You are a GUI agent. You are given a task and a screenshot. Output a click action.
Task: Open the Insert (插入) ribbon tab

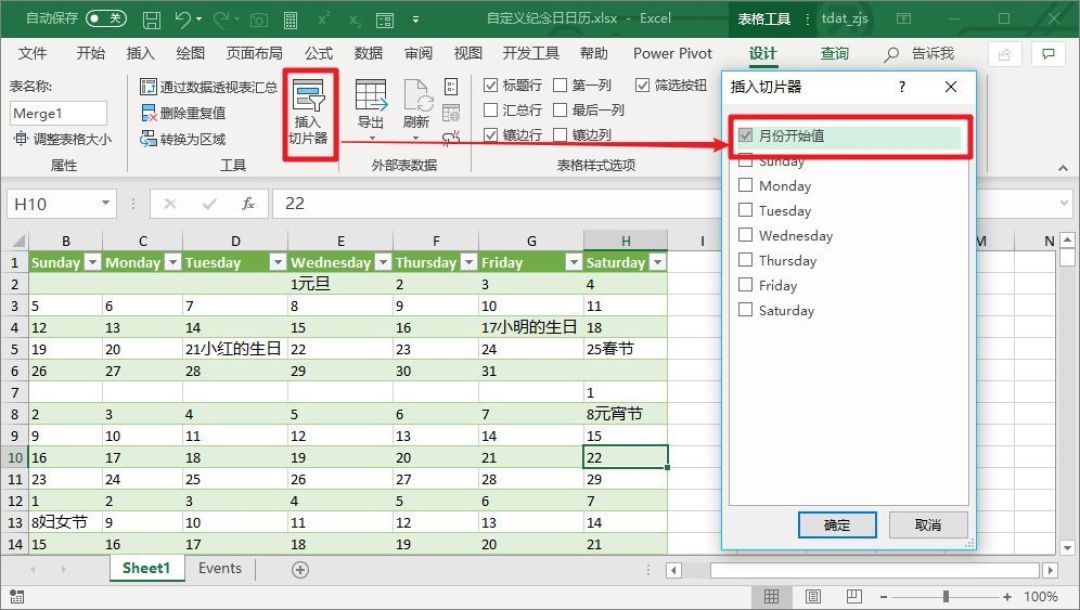[141, 54]
